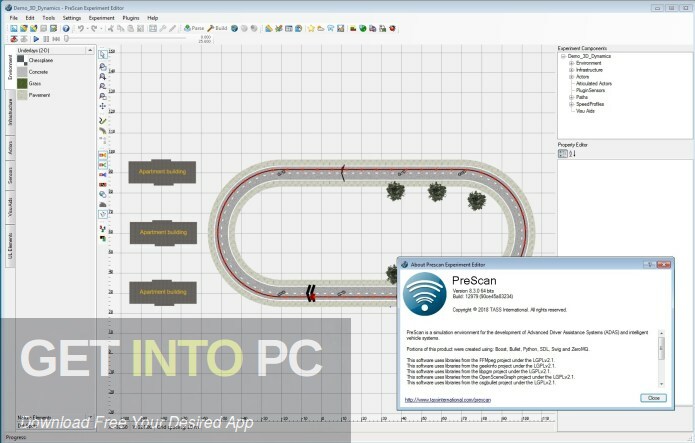This screenshot has height=443, width=695.
Task: Click the yellow star toolbar icon
Action: 311,28
